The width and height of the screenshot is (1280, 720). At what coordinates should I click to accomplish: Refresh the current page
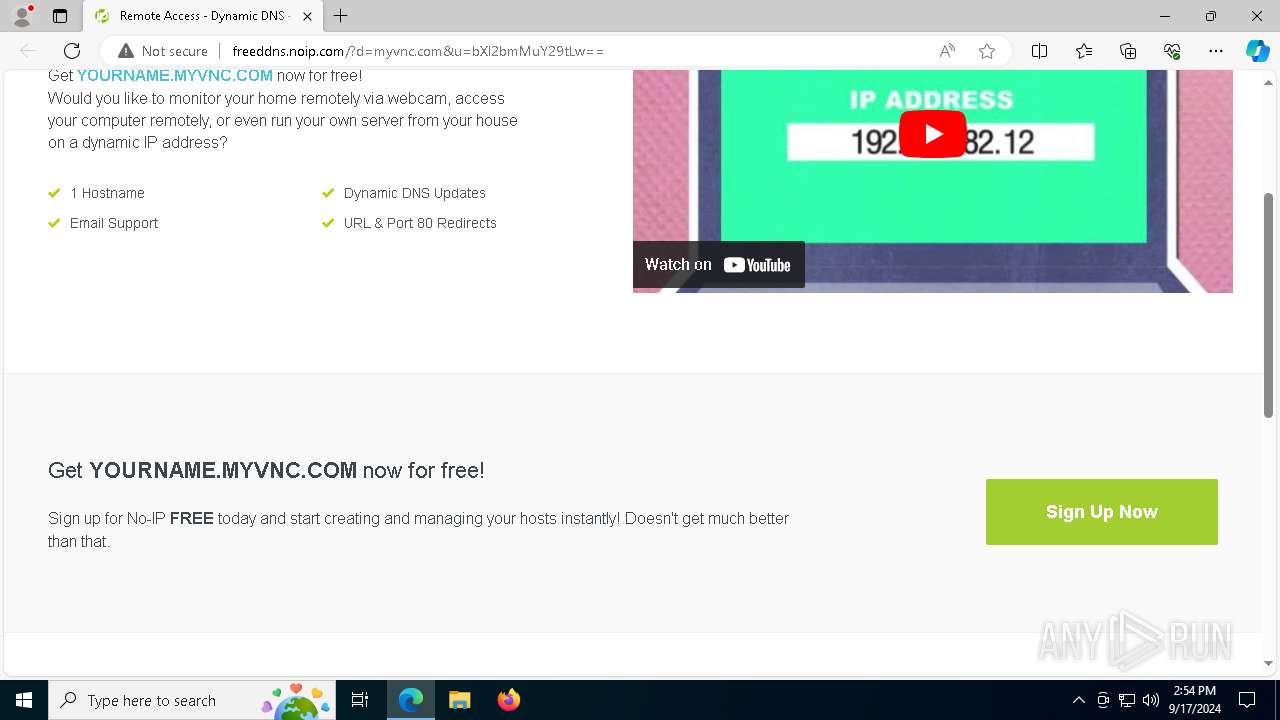click(x=72, y=51)
